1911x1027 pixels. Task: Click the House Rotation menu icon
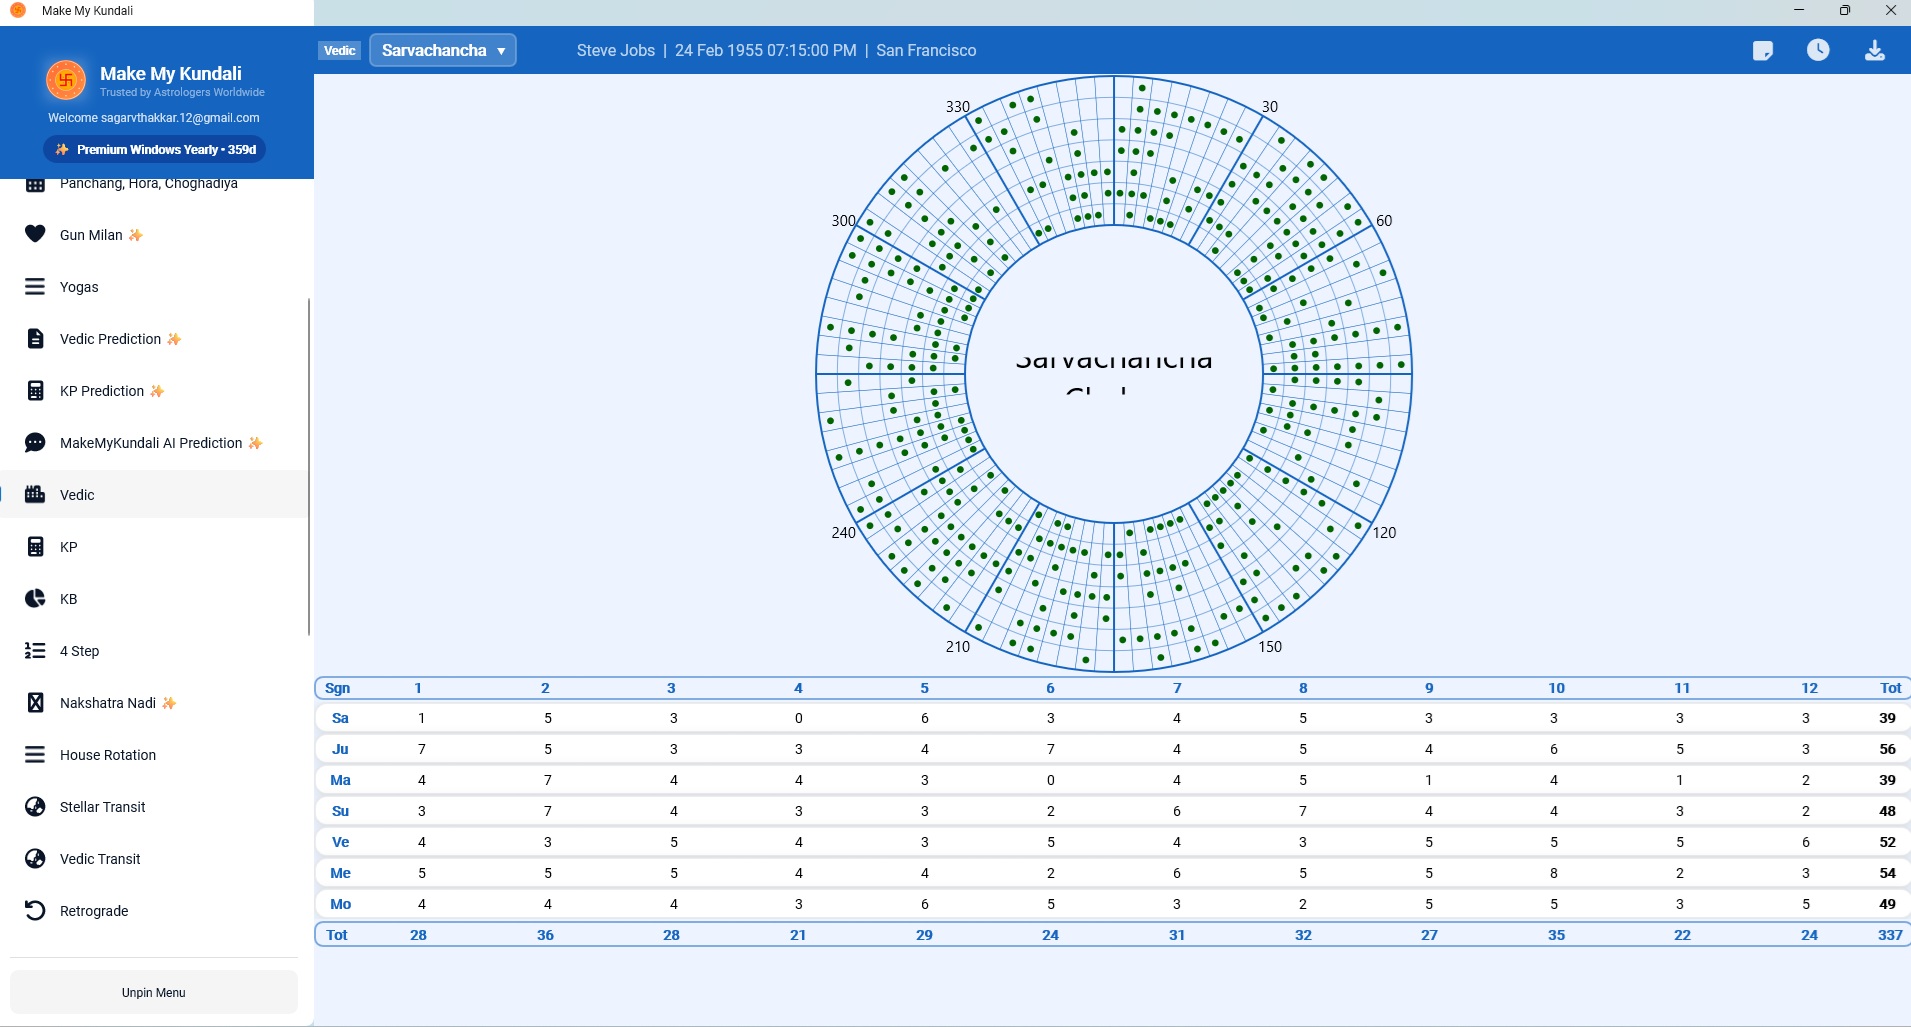click(x=35, y=755)
